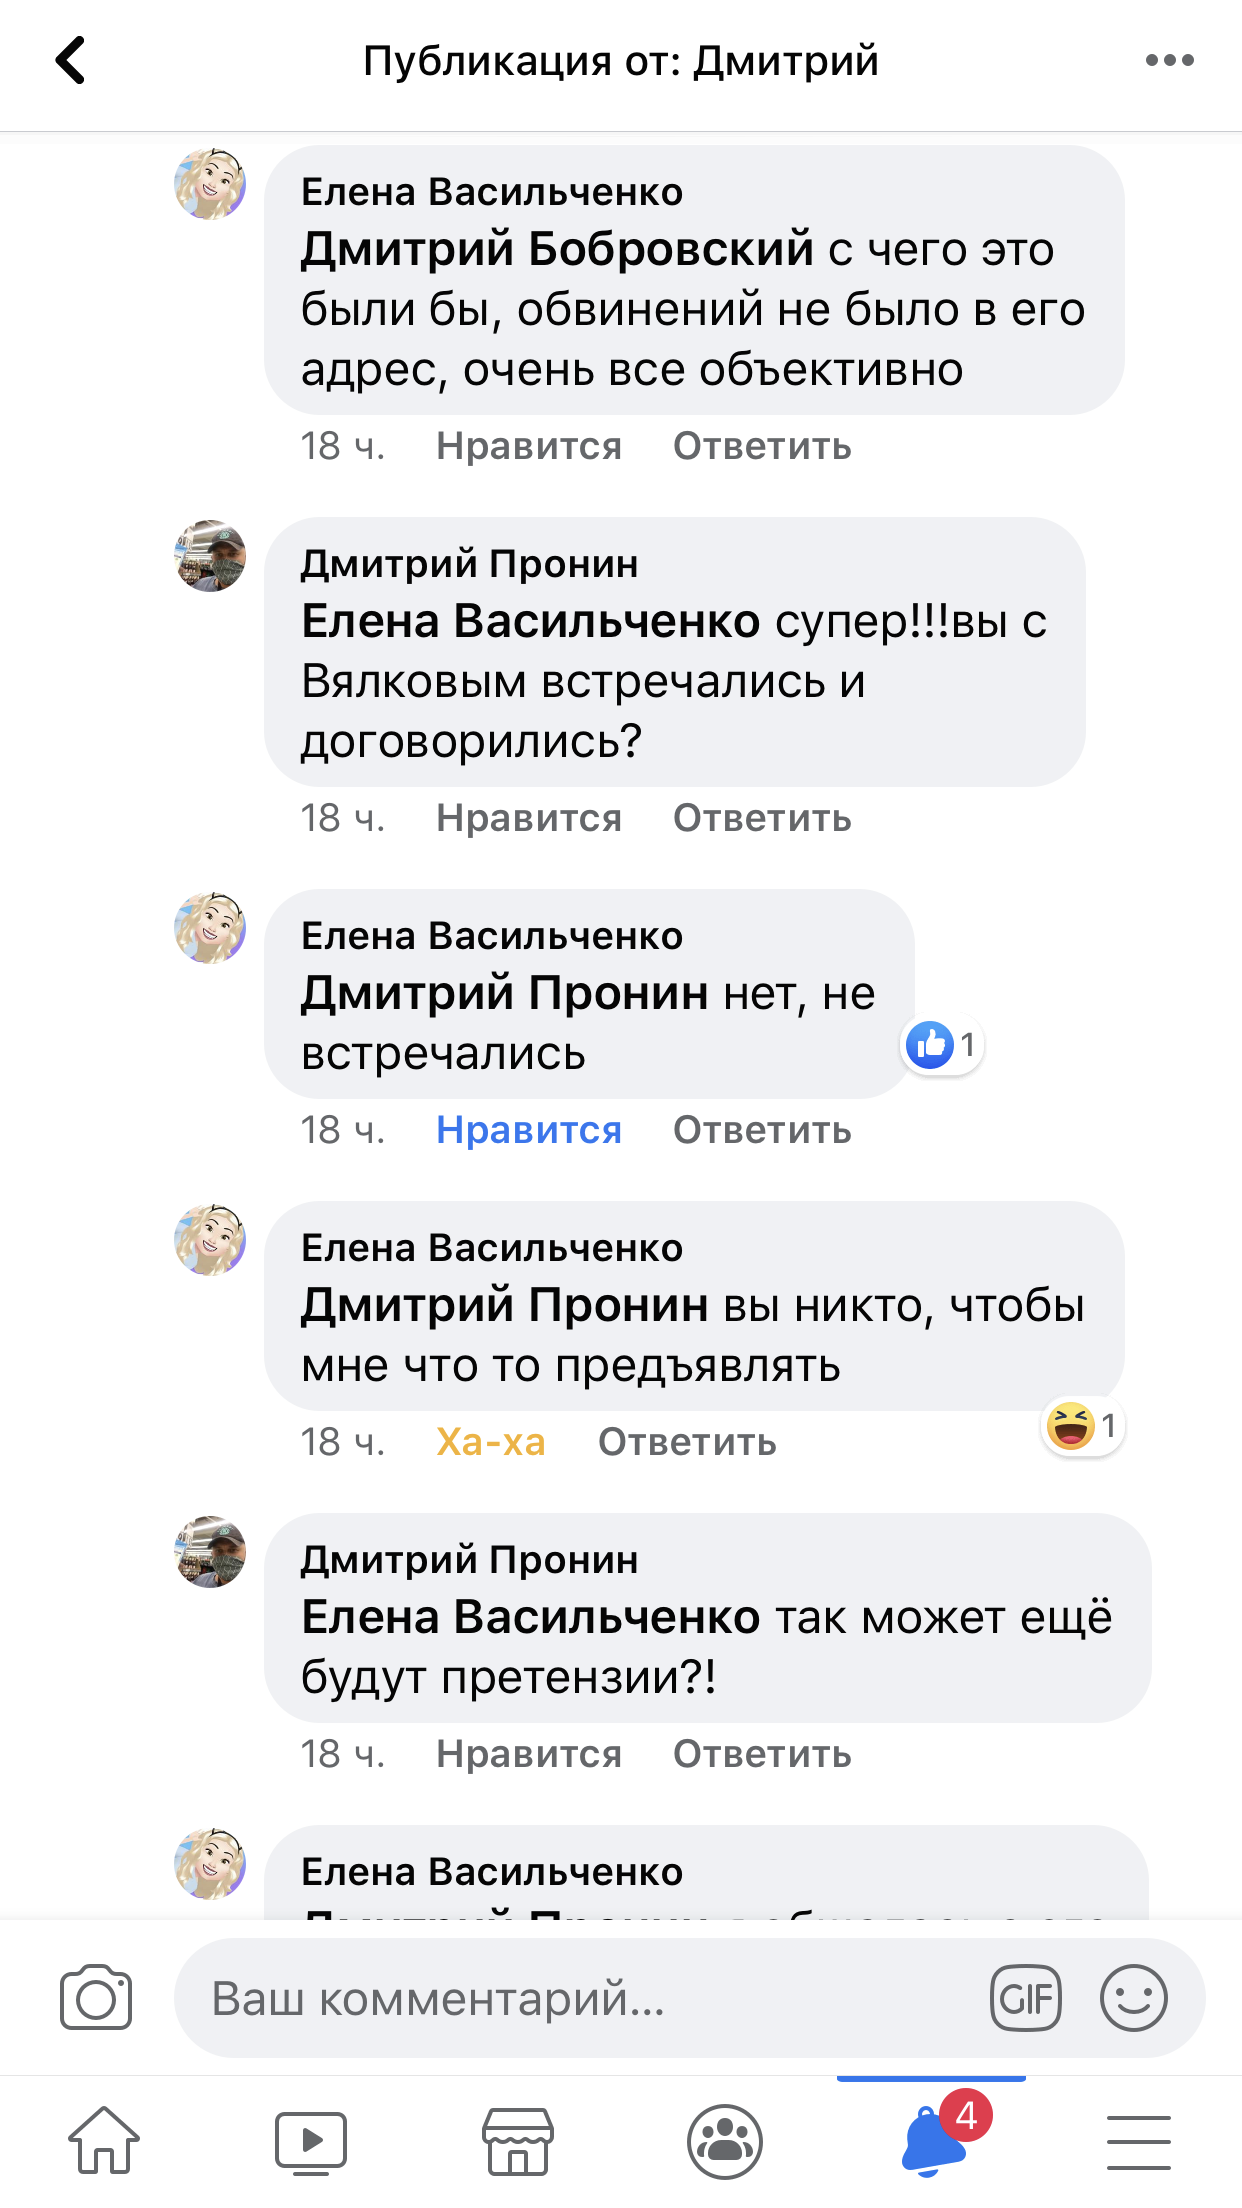Open the Дмитрий Бобровский mention link
Screen dimensions: 1242x2208
tap(557, 249)
